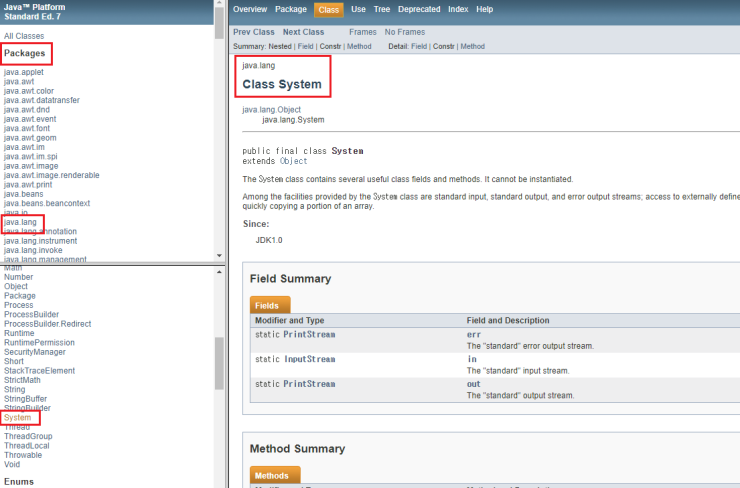
Task: Open the SecurityManager class
Action: pyautogui.click(x=34, y=352)
